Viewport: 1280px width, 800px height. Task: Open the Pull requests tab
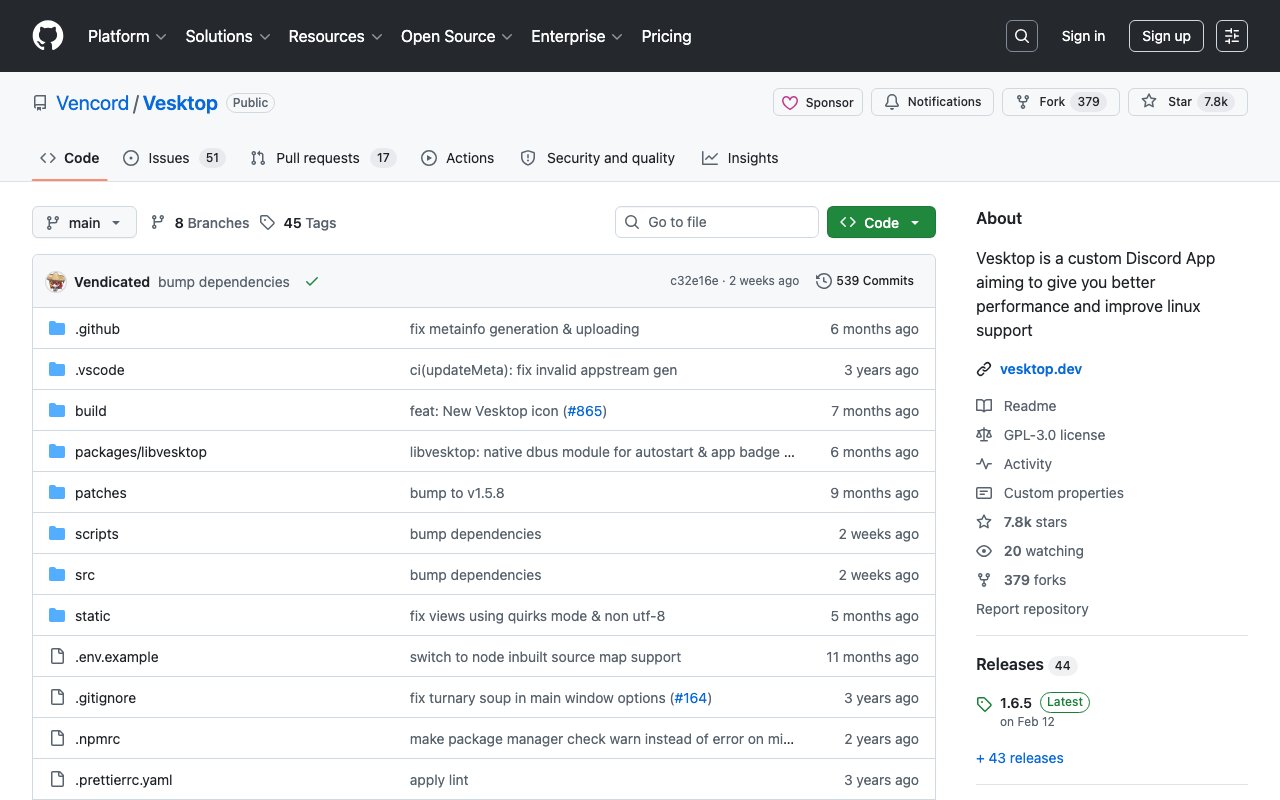click(x=323, y=158)
